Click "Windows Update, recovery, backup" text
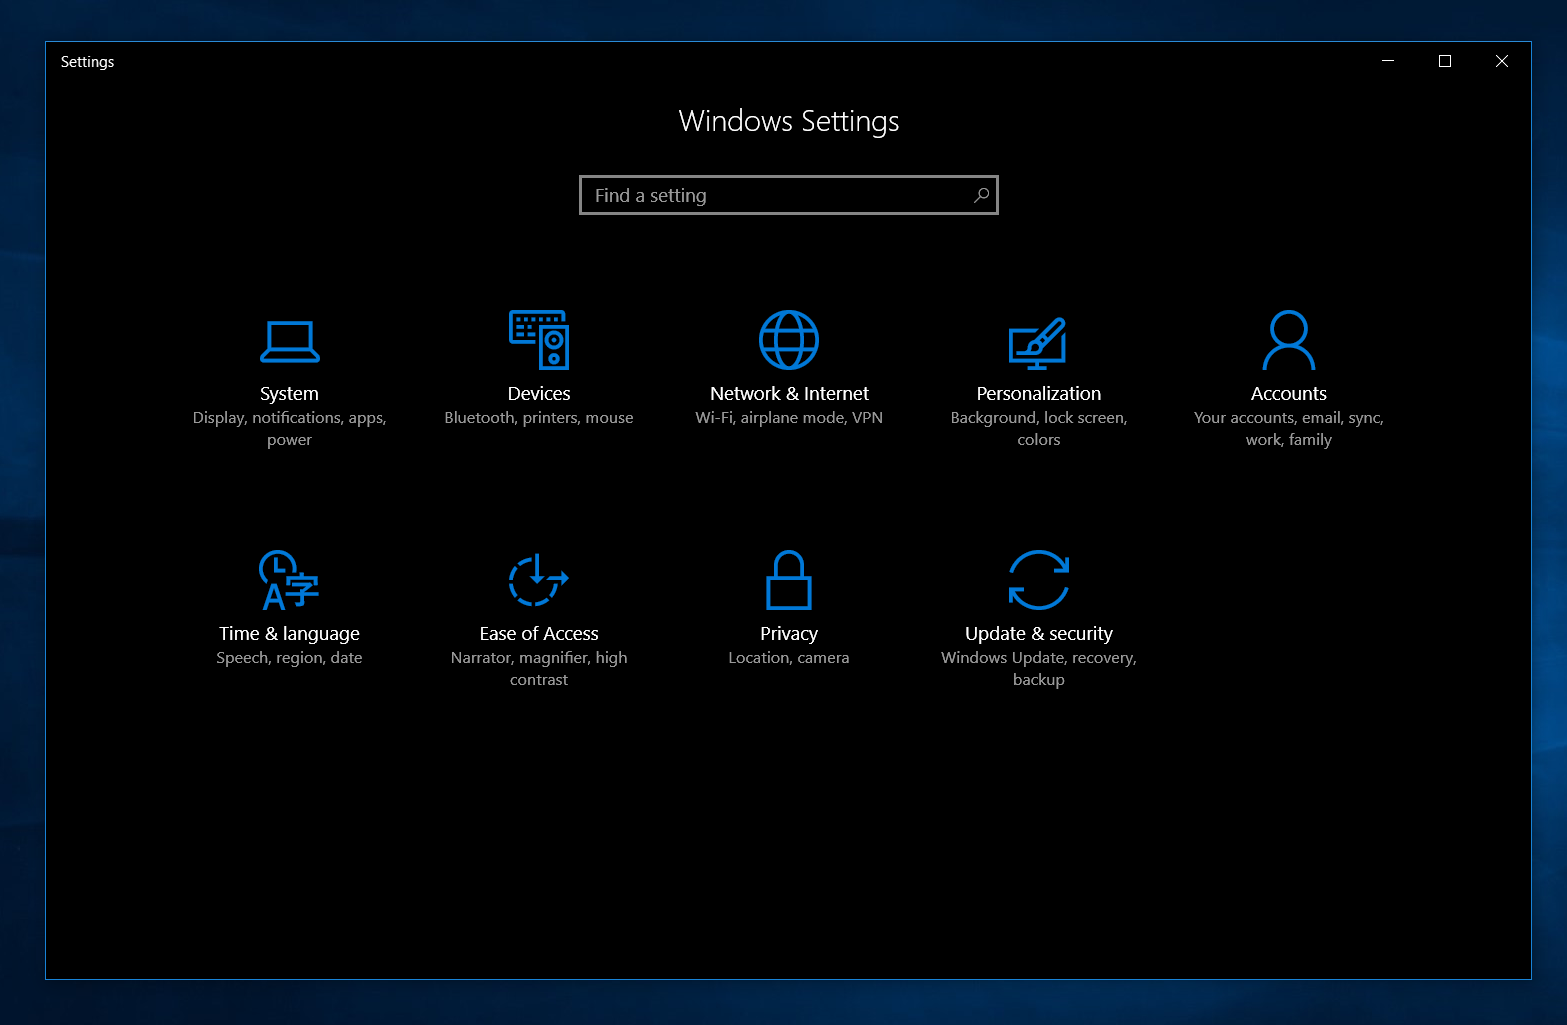Image resolution: width=1567 pixels, height=1025 pixels. tap(1039, 669)
